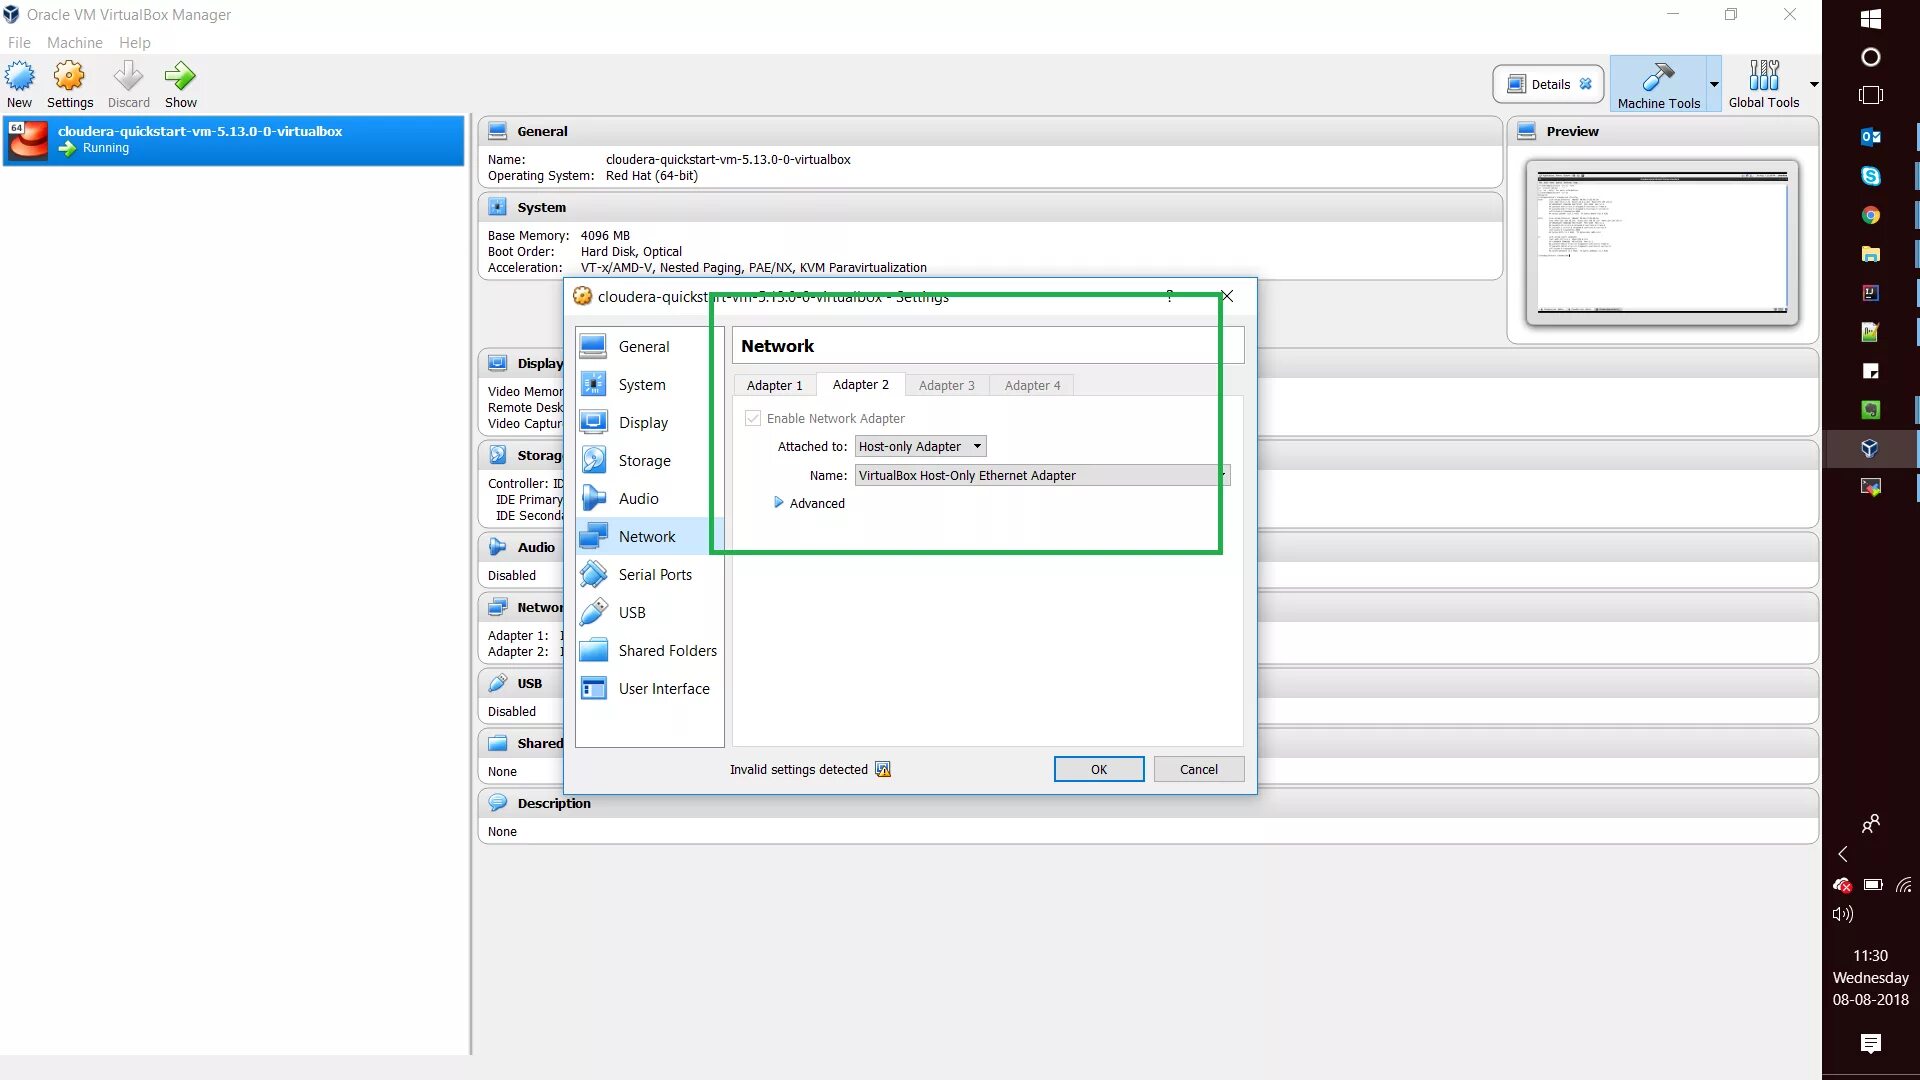Switch to the Adapter 3 tab
The image size is (1920, 1080).
tap(946, 385)
